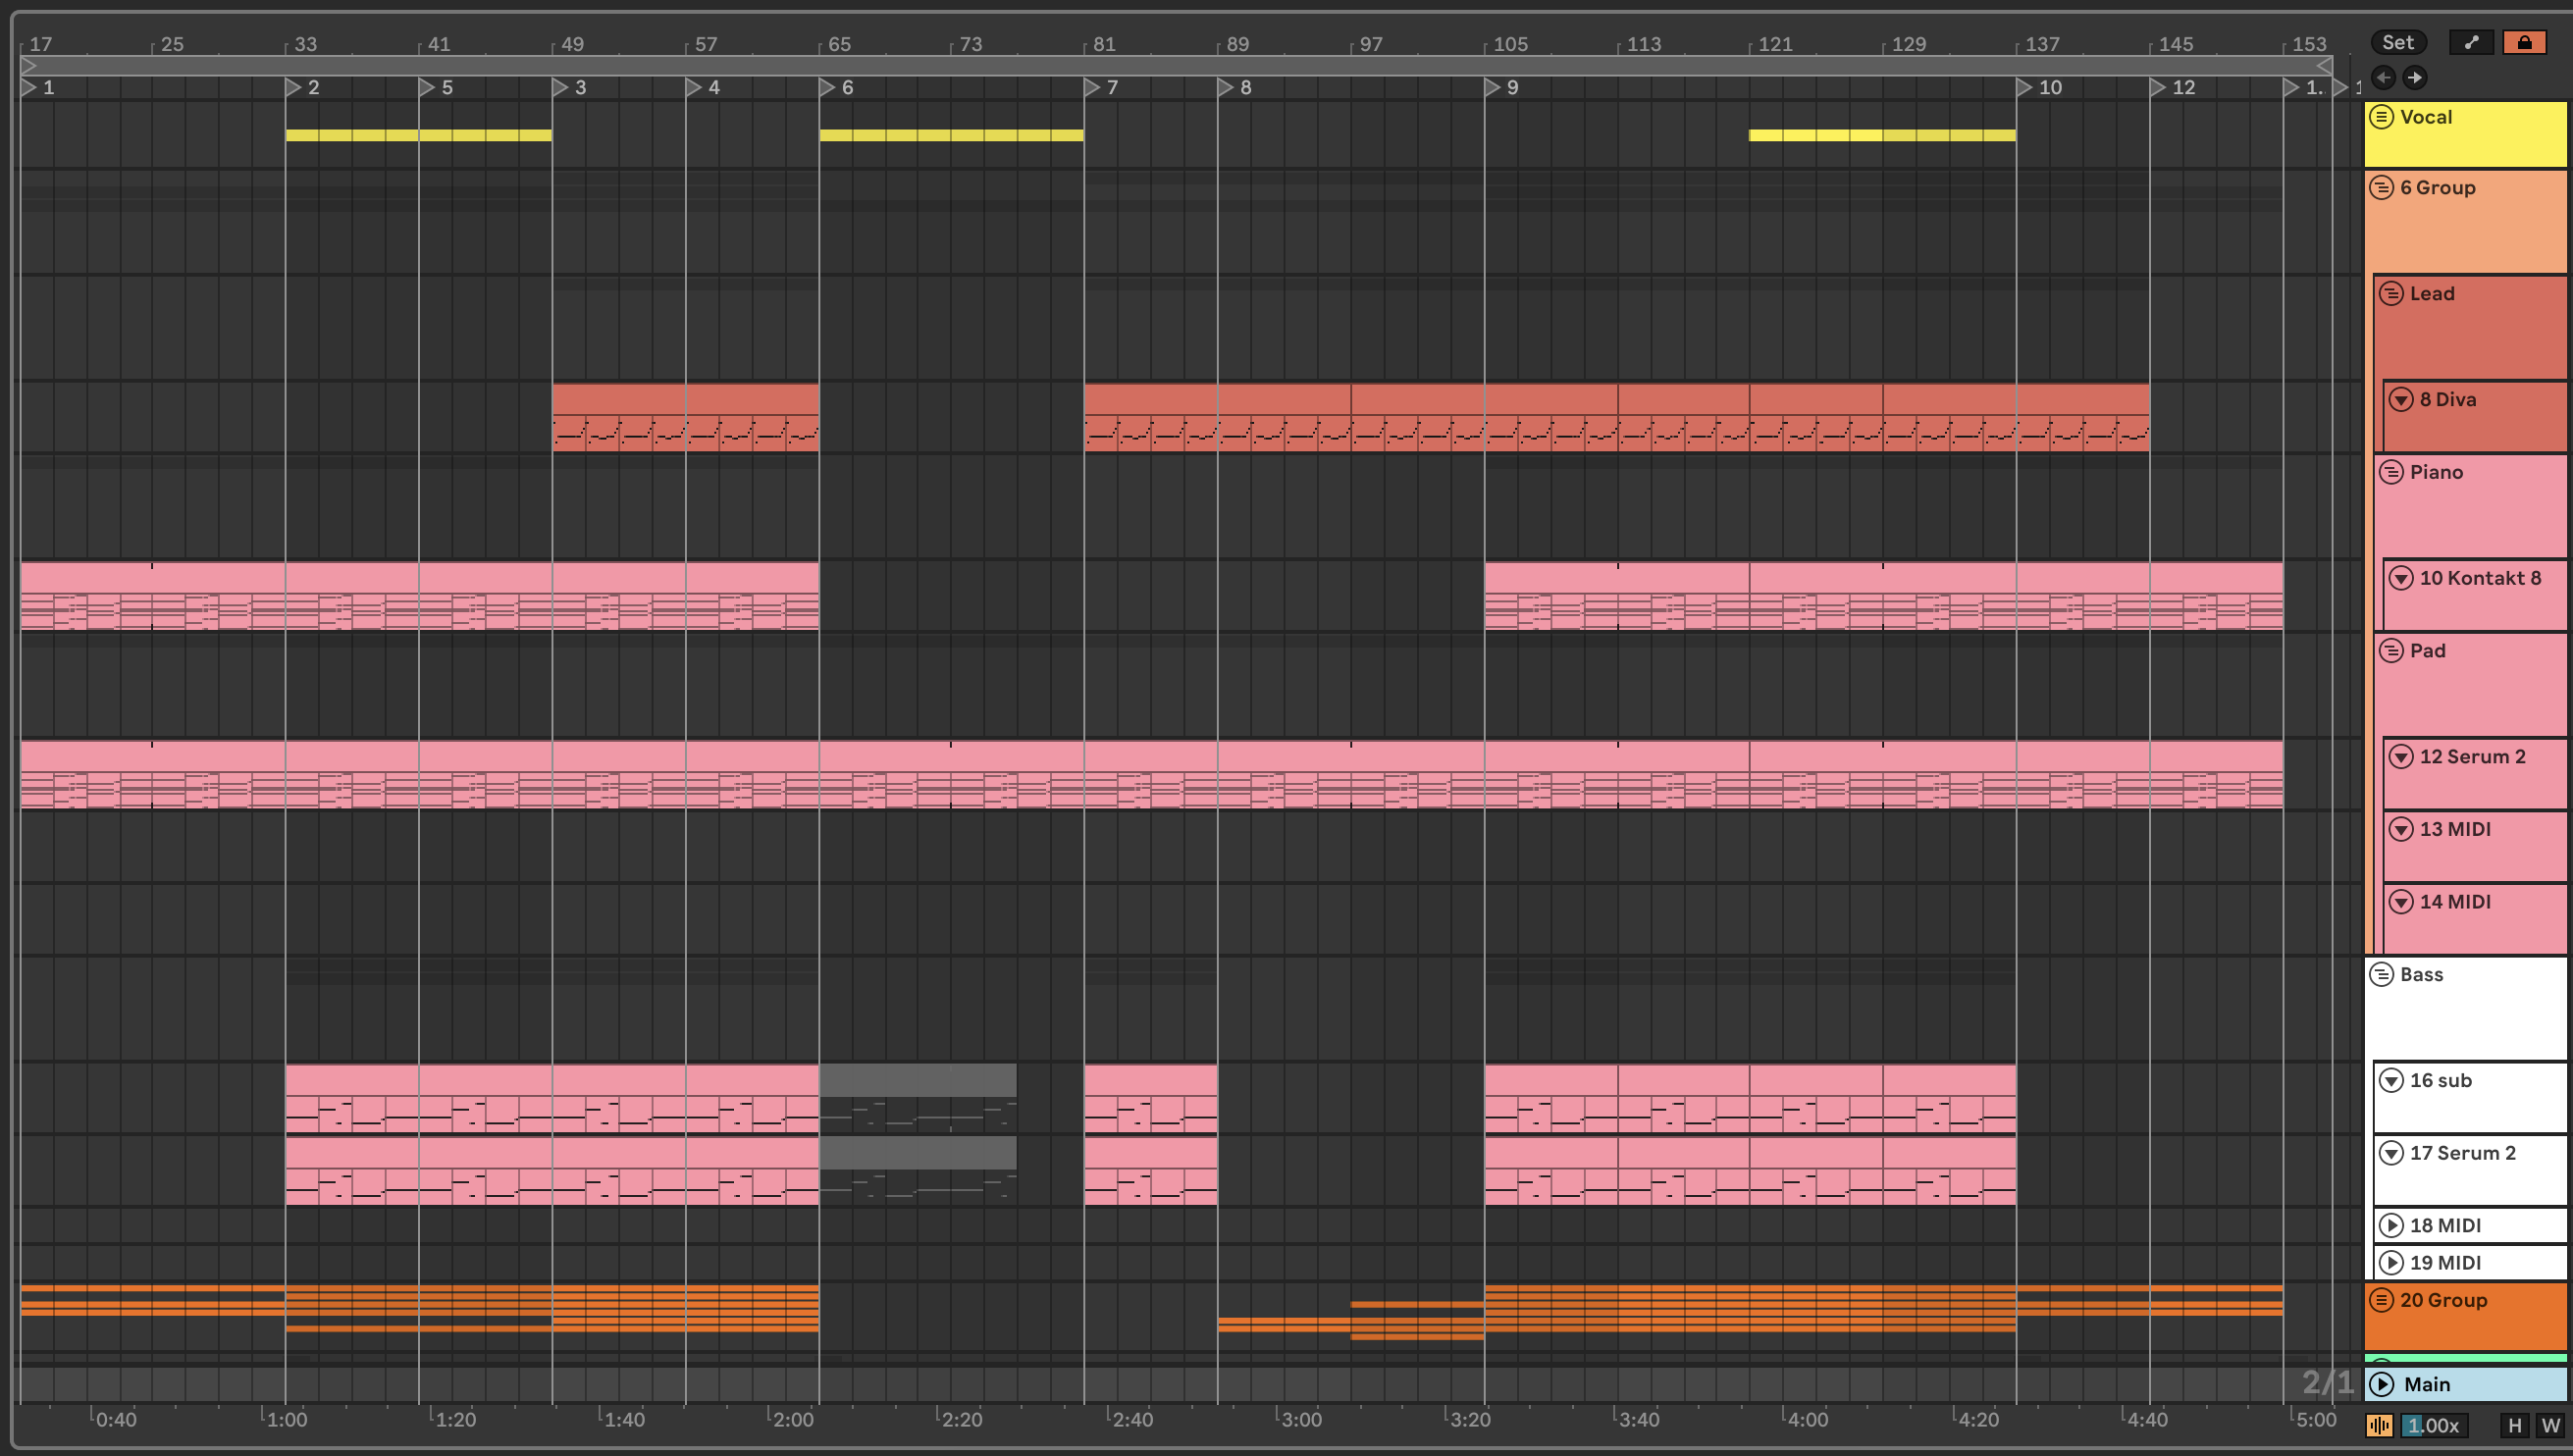Toggle the orange waveform zoom icon
Image resolution: width=2573 pixels, height=1456 pixels.
click(2379, 1425)
